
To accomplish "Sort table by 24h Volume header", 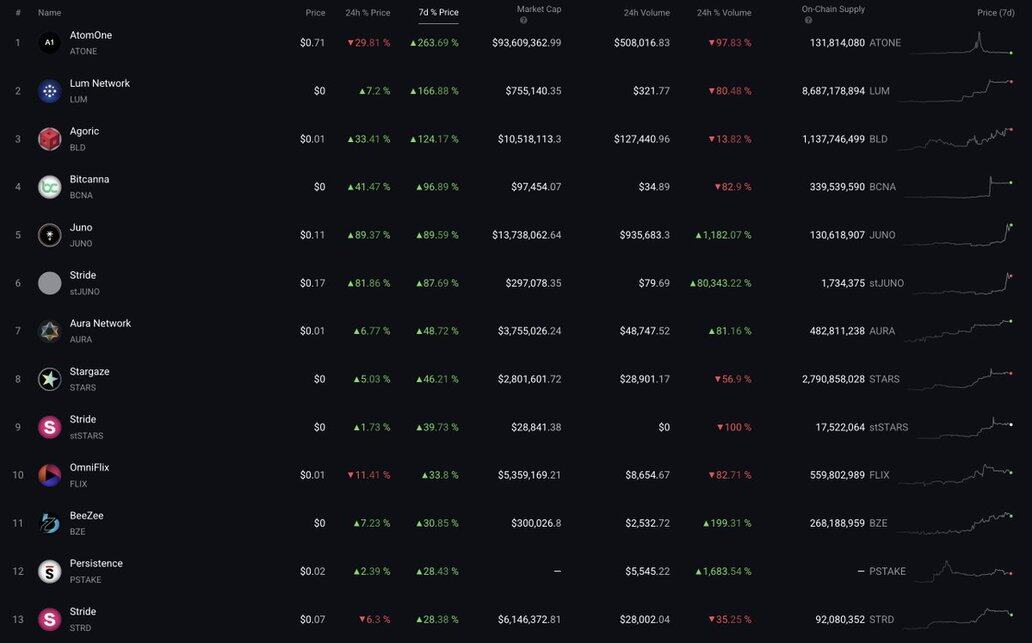I will (x=646, y=13).
